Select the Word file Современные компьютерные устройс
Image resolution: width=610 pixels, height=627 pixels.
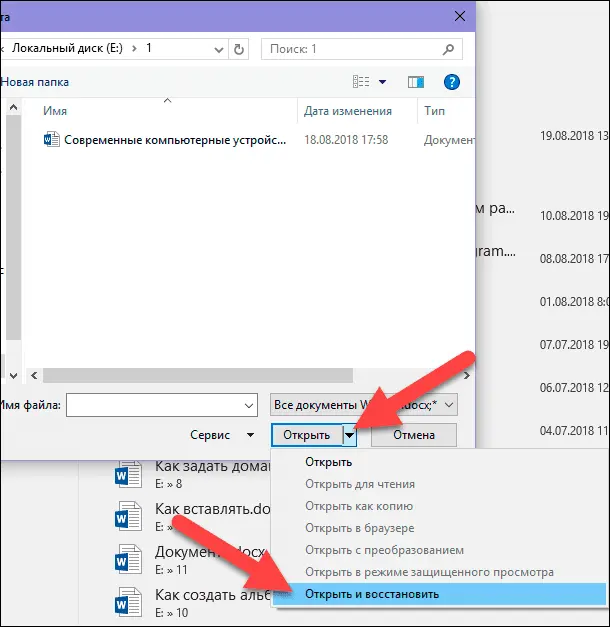[x=175, y=141]
